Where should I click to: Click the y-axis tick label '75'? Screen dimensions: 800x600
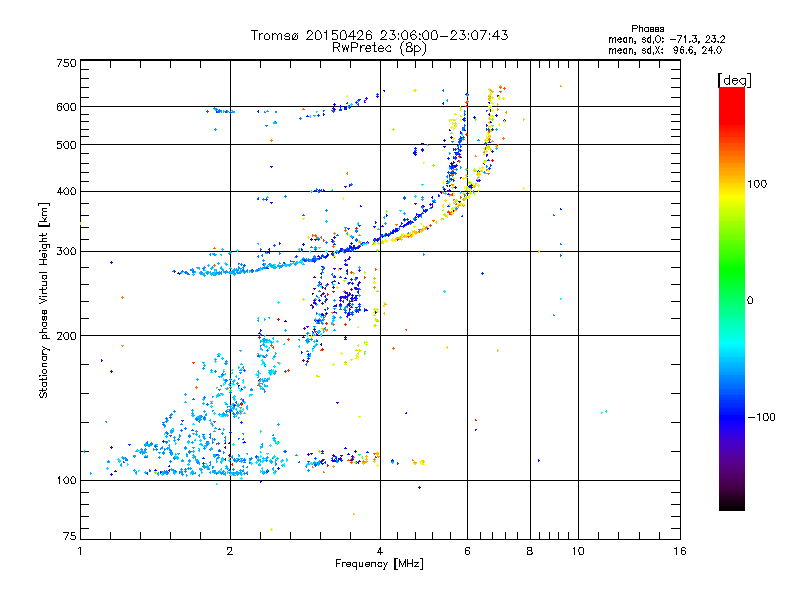[x=70, y=536]
